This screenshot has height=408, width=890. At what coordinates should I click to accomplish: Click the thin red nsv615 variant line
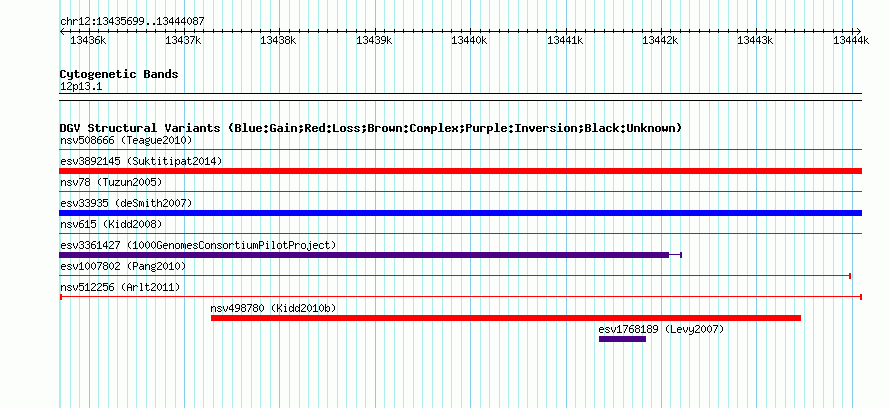[460, 234]
